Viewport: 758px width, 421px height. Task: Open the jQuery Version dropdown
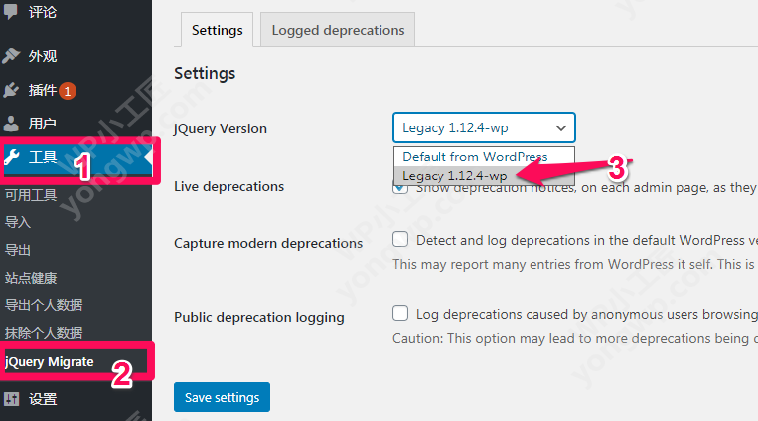pos(484,128)
